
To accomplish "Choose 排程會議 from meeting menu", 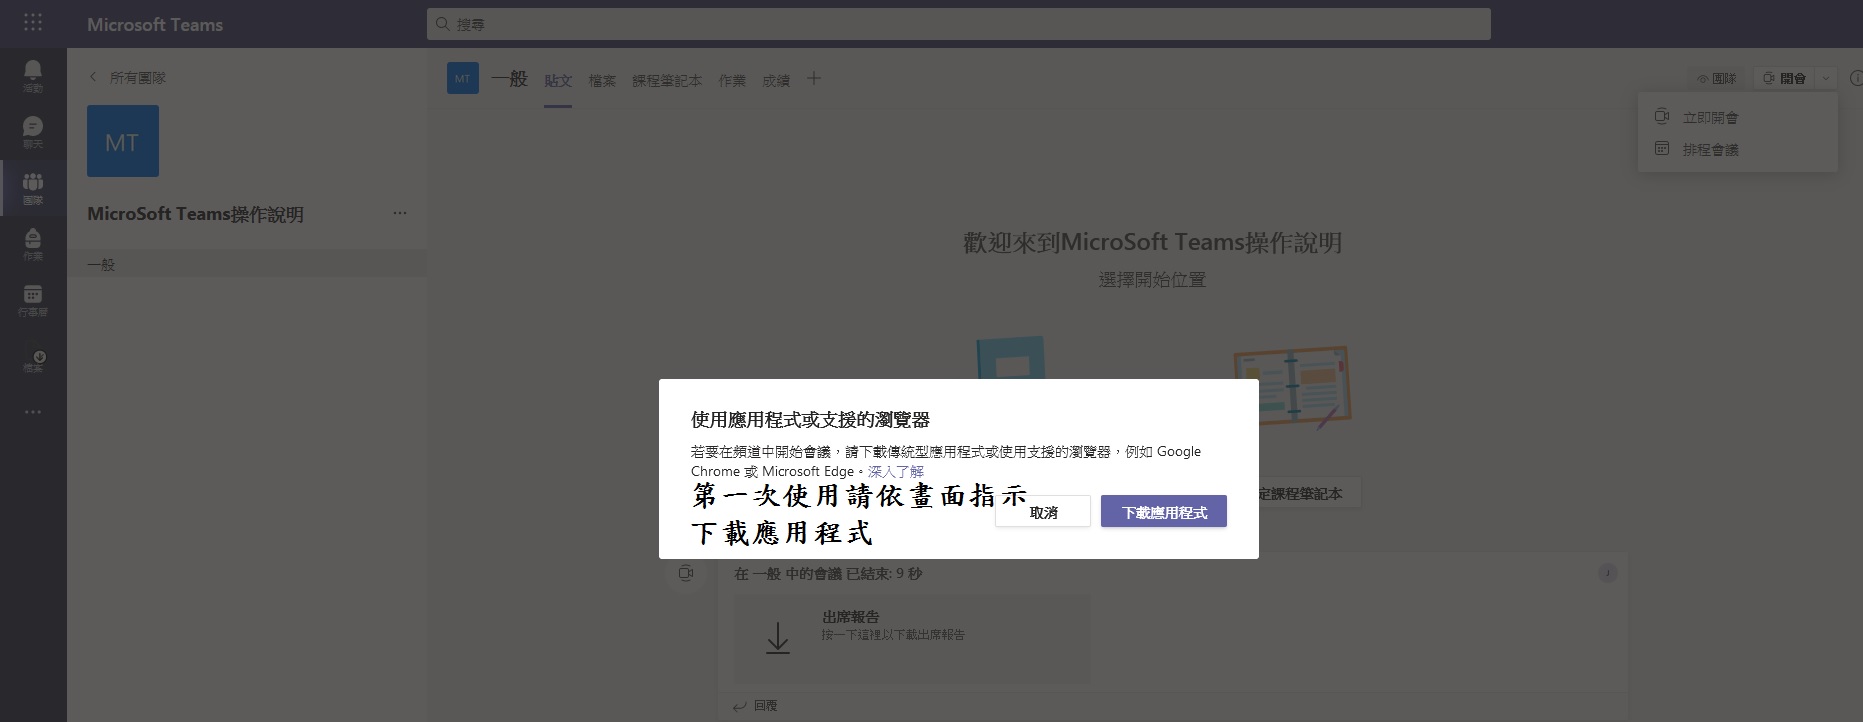I will (x=1738, y=149).
